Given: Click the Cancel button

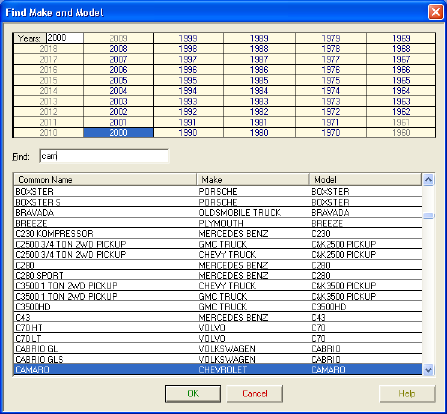Looking at the screenshot, I should pos(255,394).
